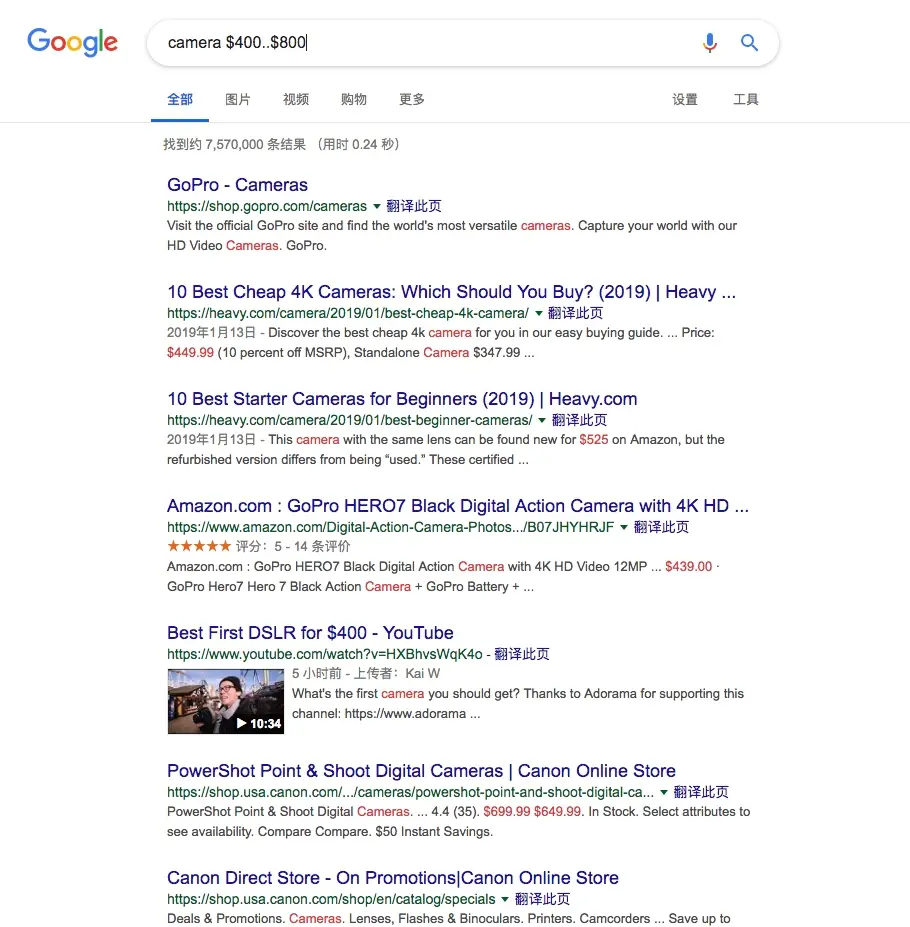Open Amazon GoPro HERO7 Black result
This screenshot has width=910, height=927.
coord(458,505)
